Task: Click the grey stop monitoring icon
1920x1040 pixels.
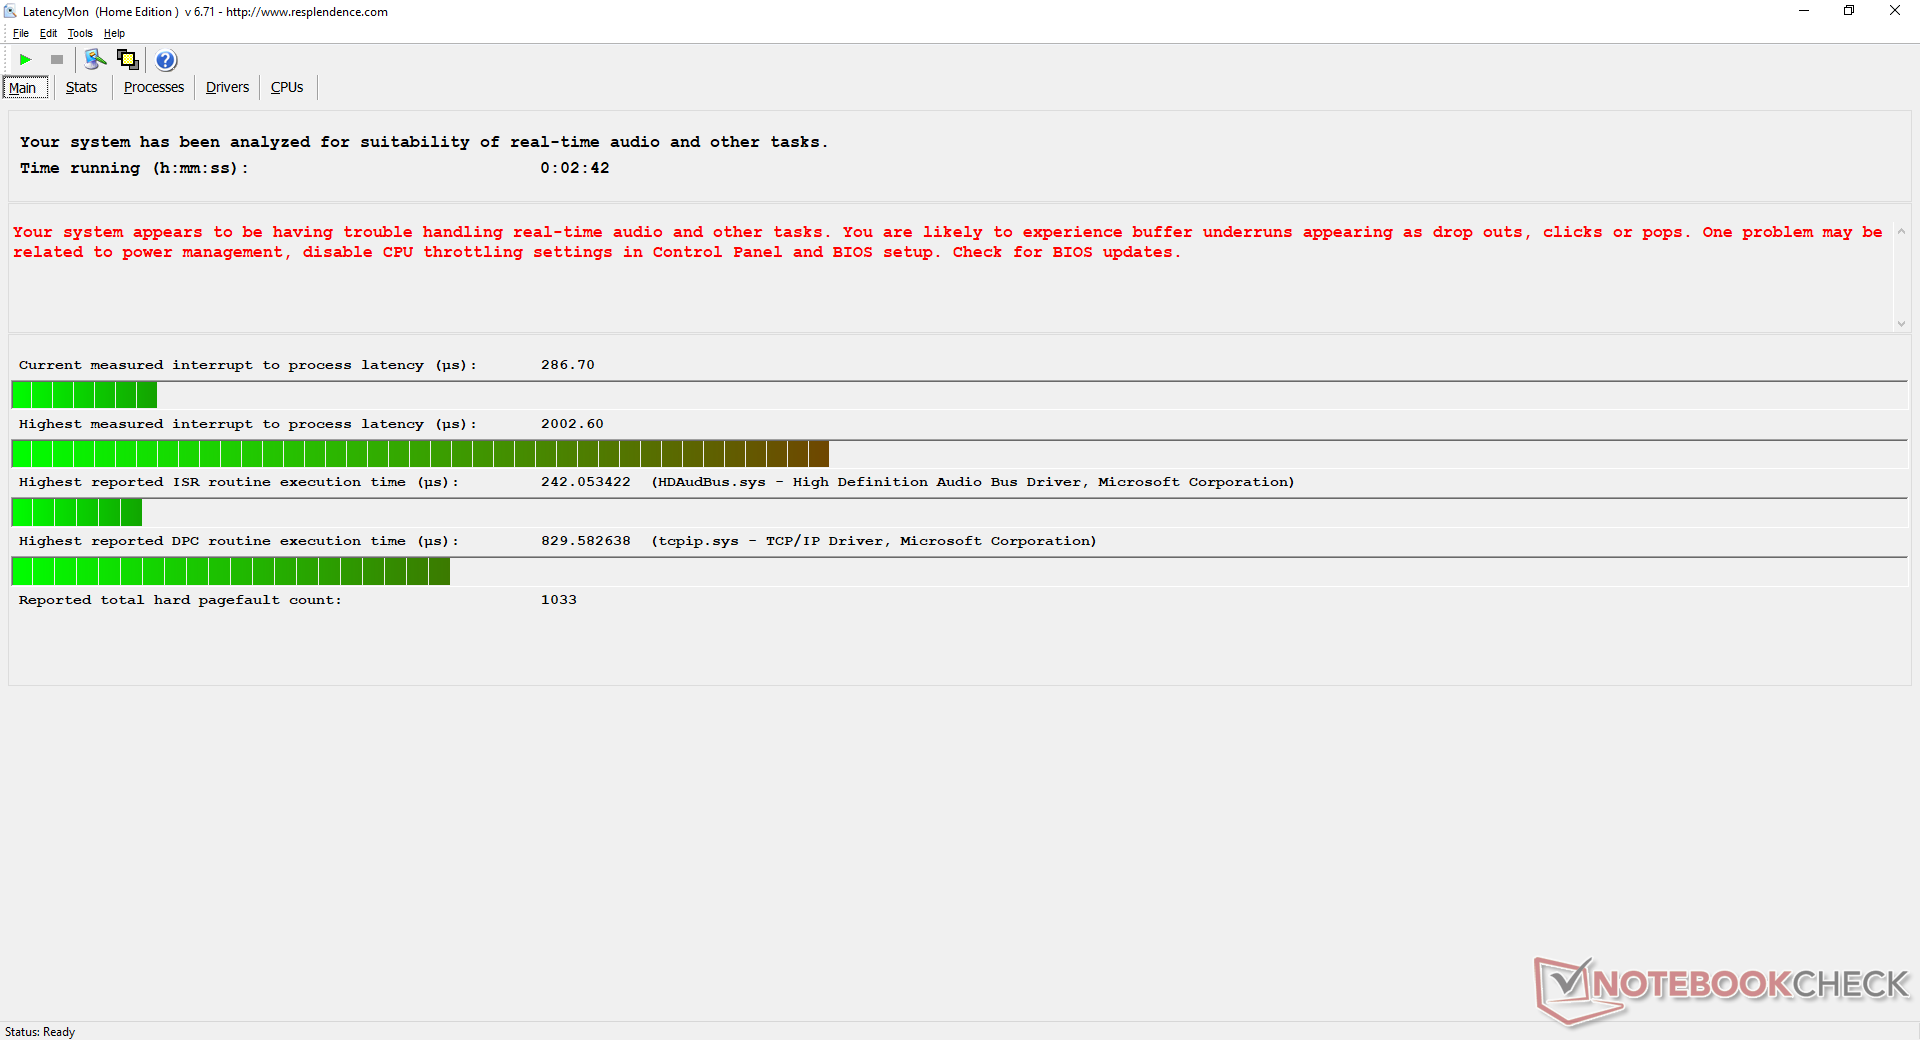Action: tap(57, 60)
